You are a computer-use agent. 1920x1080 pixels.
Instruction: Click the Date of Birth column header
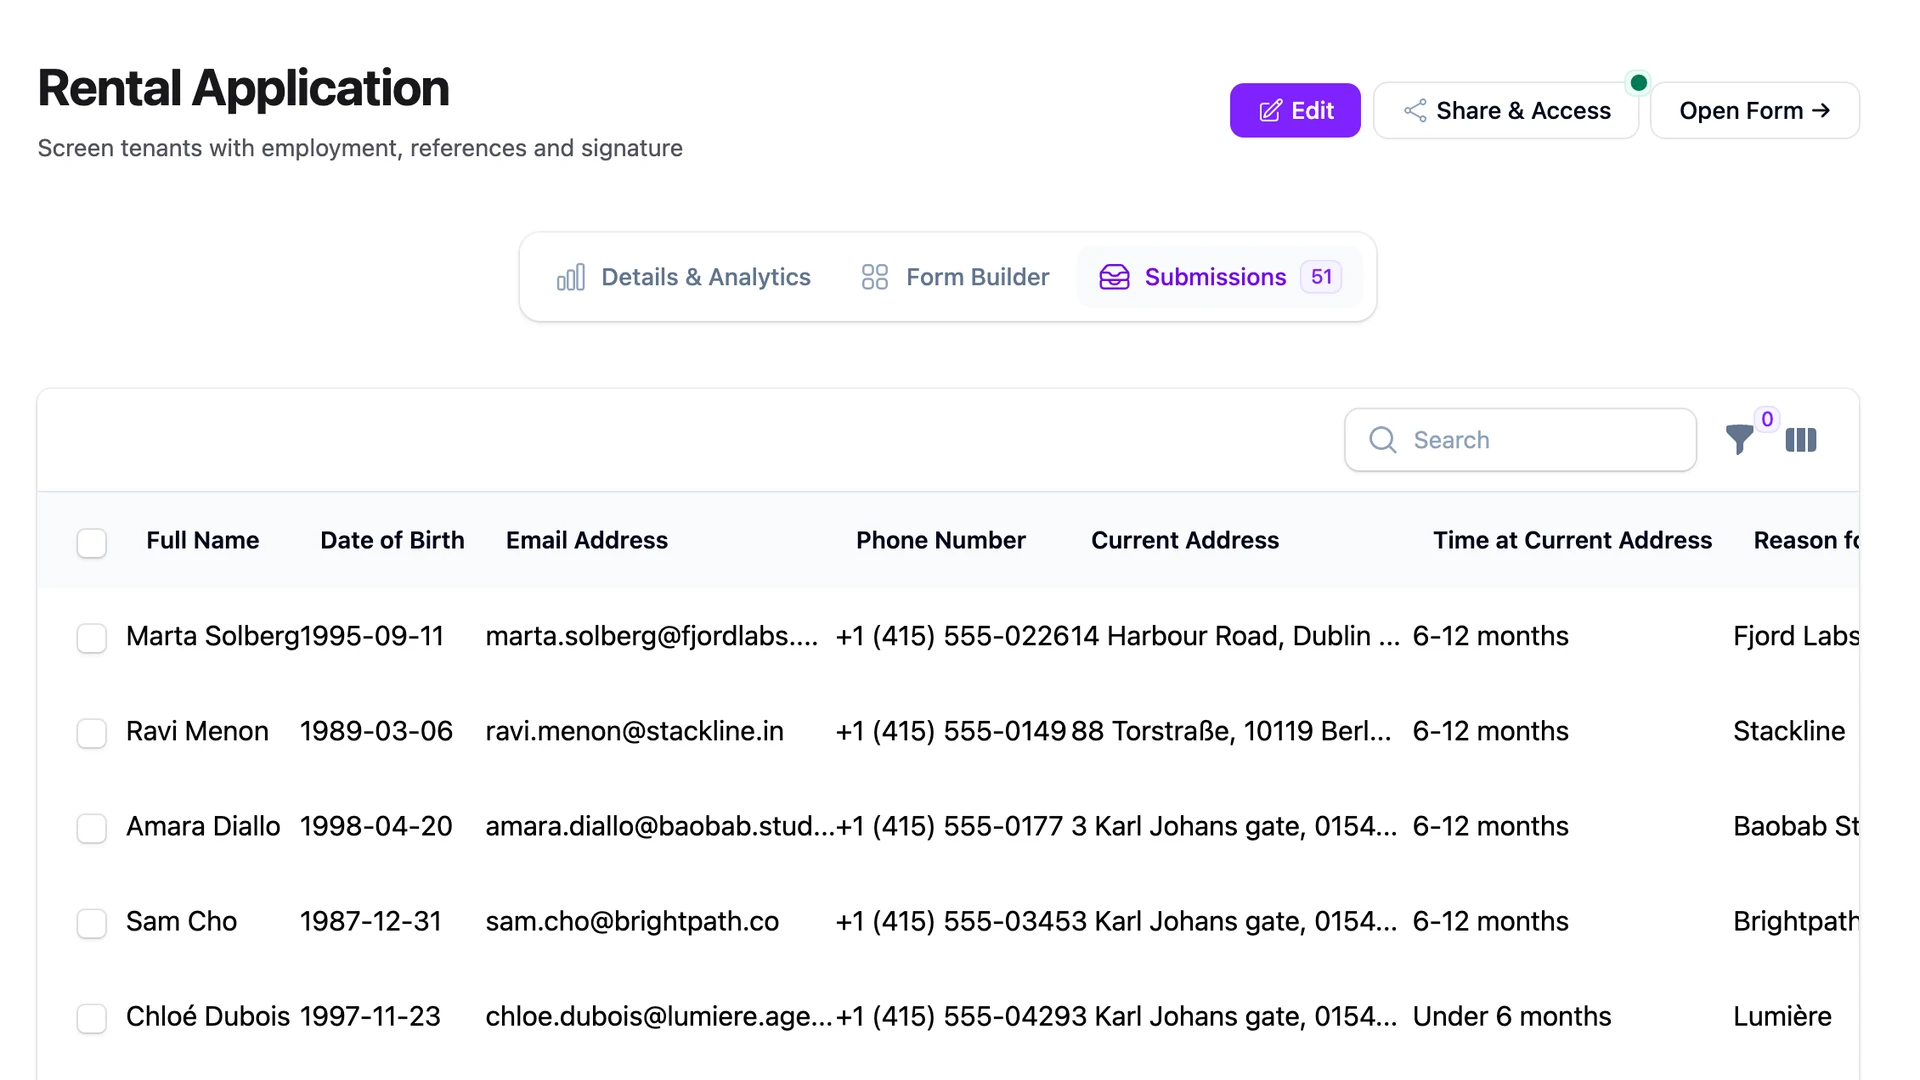(x=392, y=540)
